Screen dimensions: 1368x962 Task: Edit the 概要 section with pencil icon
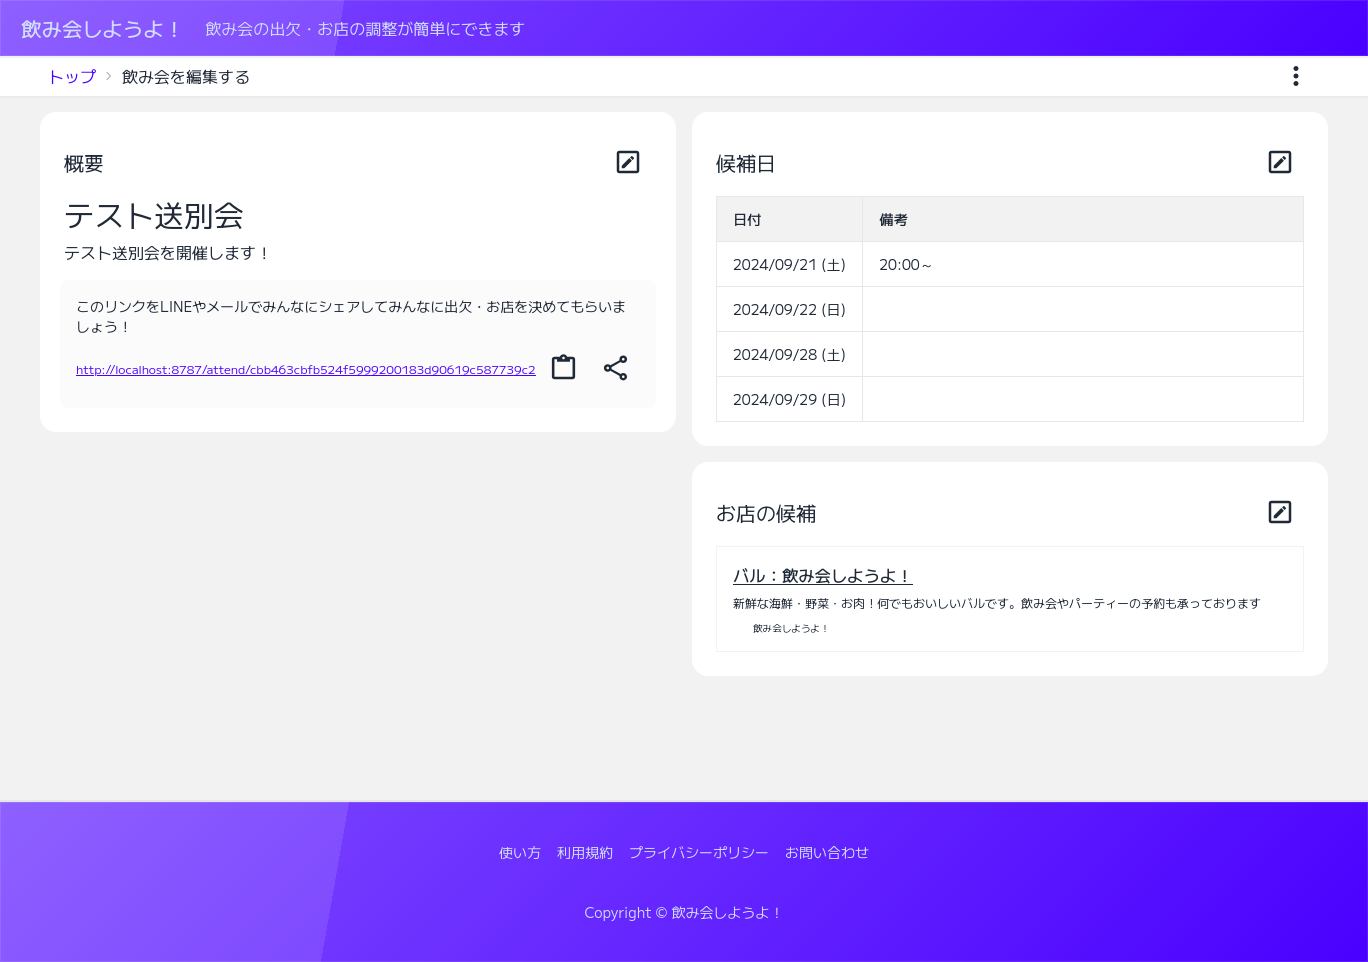click(628, 162)
